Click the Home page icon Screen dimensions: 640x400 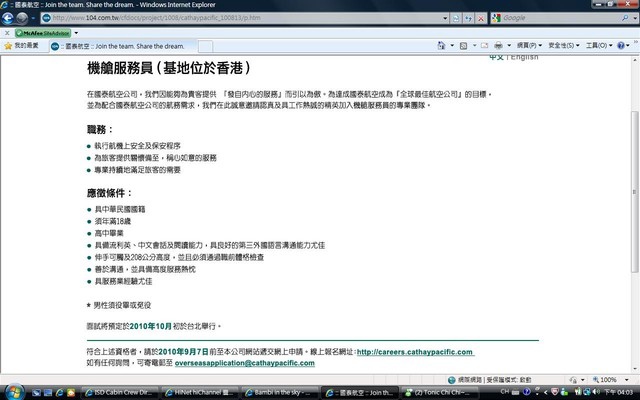(441, 45)
